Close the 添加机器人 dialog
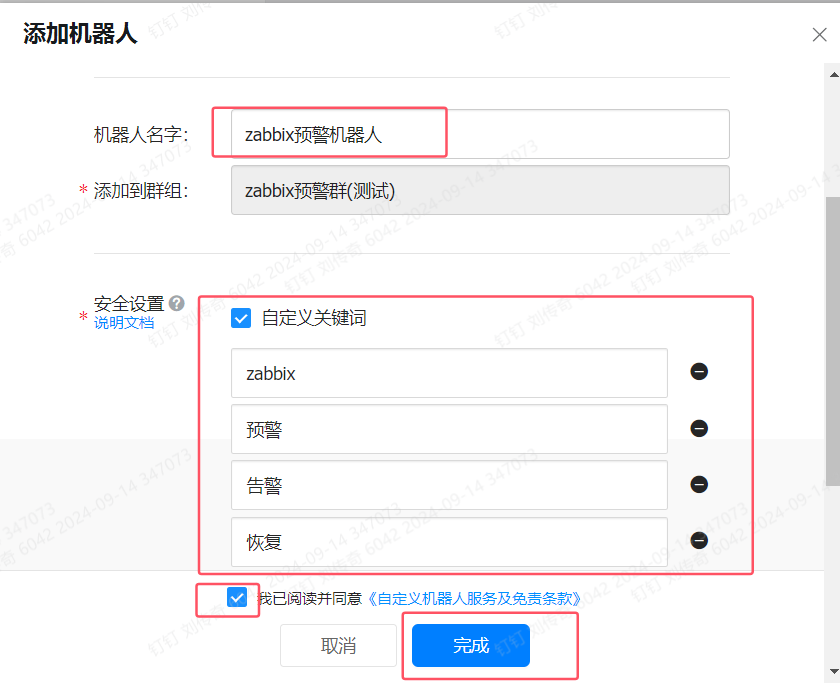Image resolution: width=840 pixels, height=684 pixels. point(819,35)
